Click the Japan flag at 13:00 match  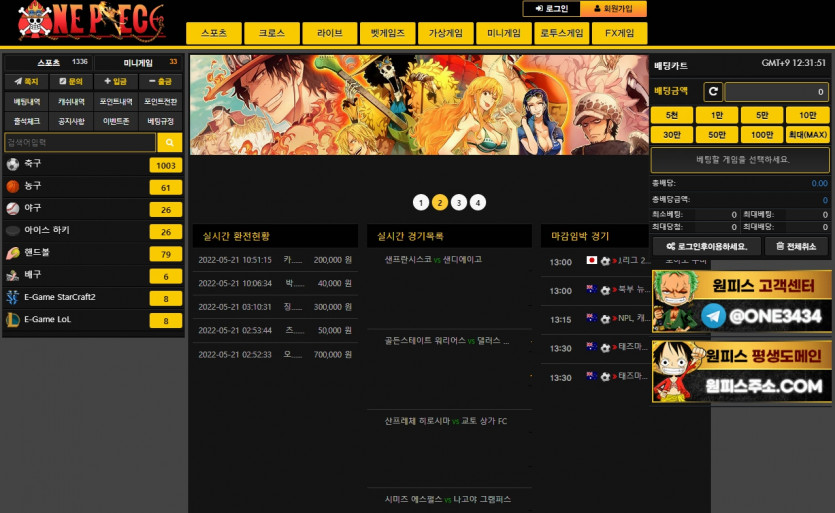[x=591, y=260]
